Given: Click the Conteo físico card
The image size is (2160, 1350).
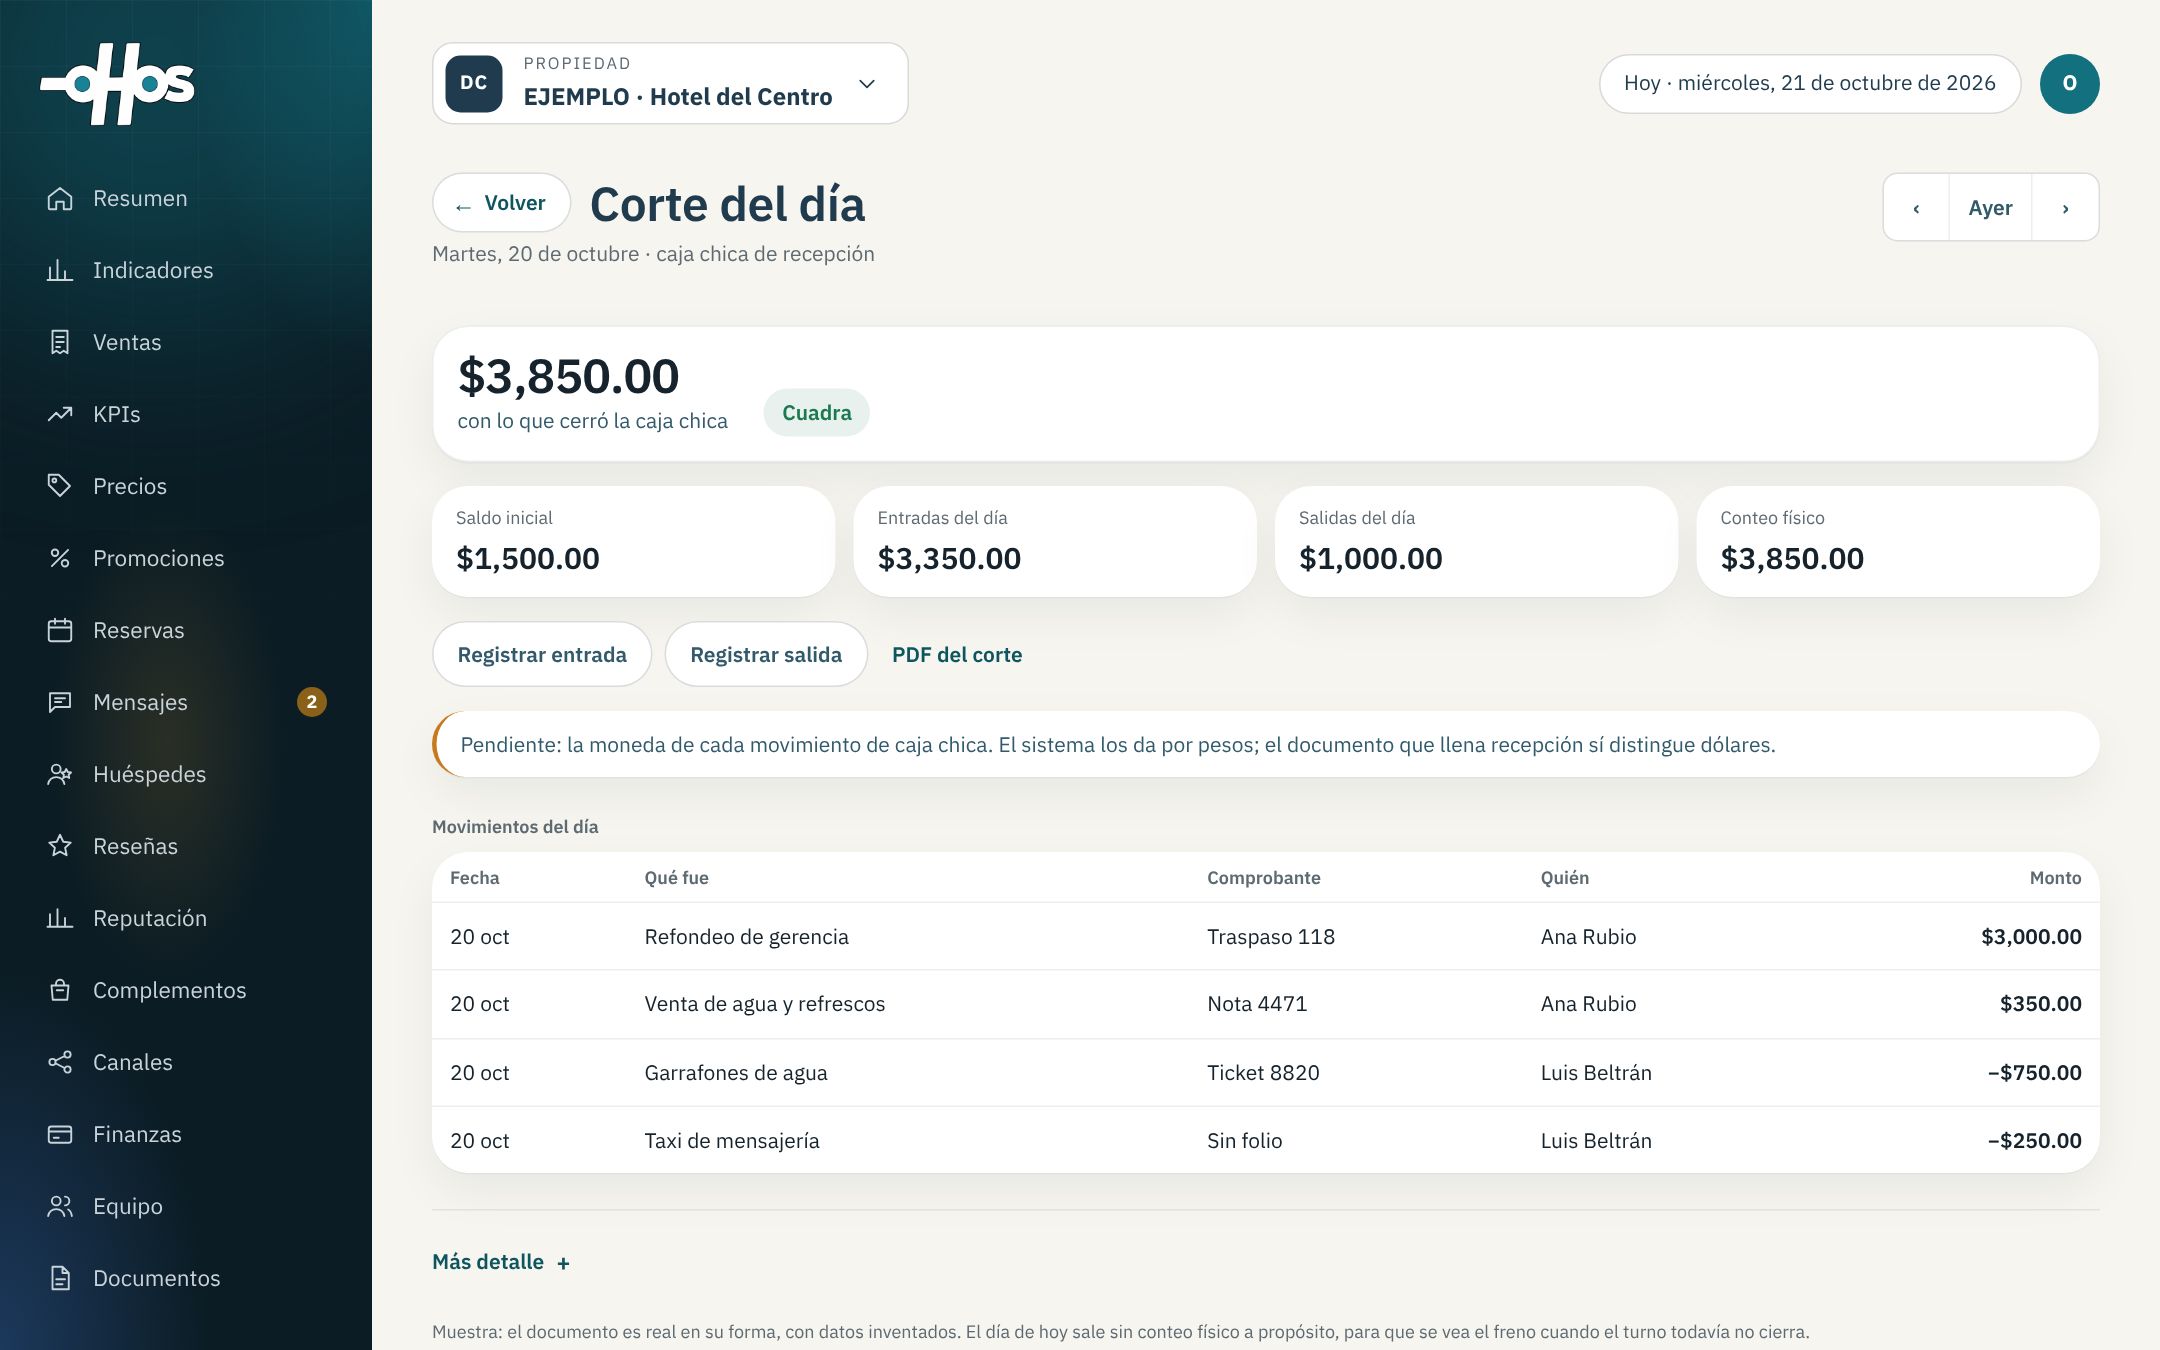Looking at the screenshot, I should 1897,541.
